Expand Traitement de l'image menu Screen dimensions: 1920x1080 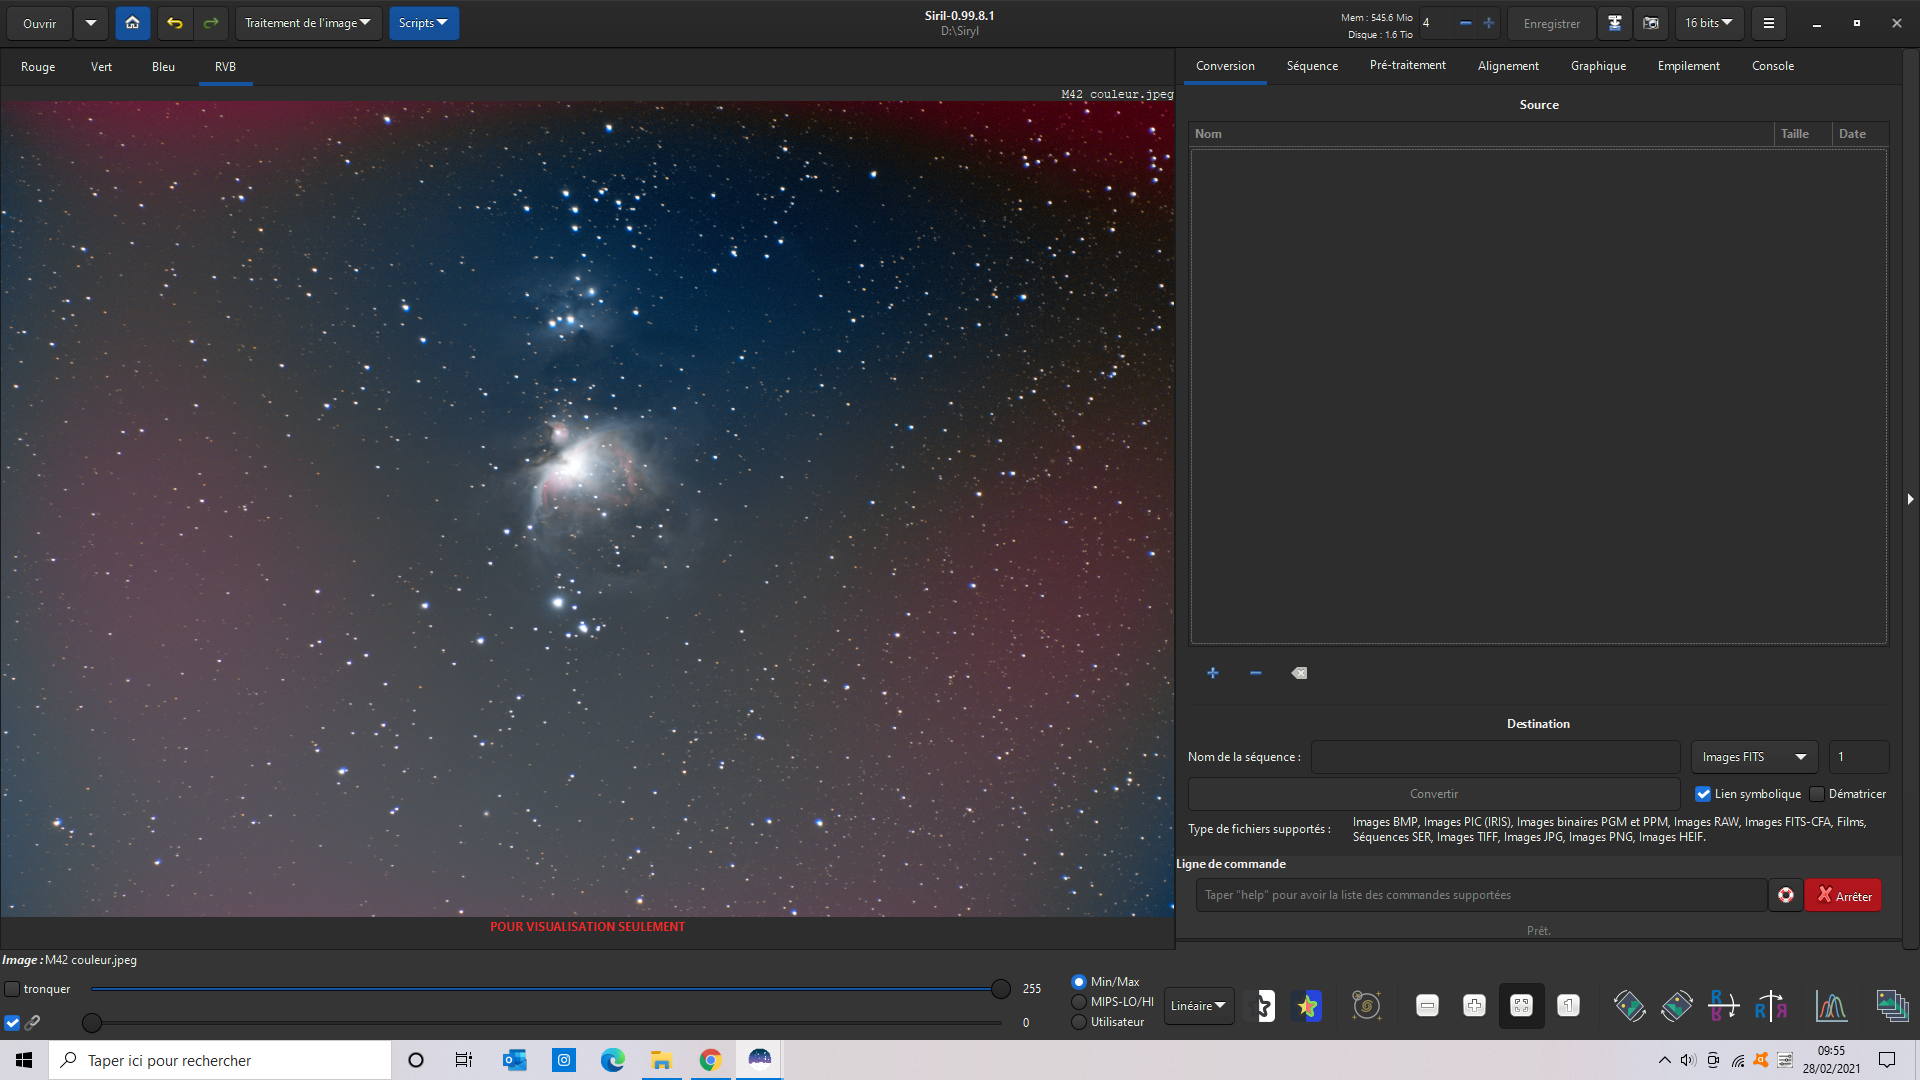(x=307, y=23)
